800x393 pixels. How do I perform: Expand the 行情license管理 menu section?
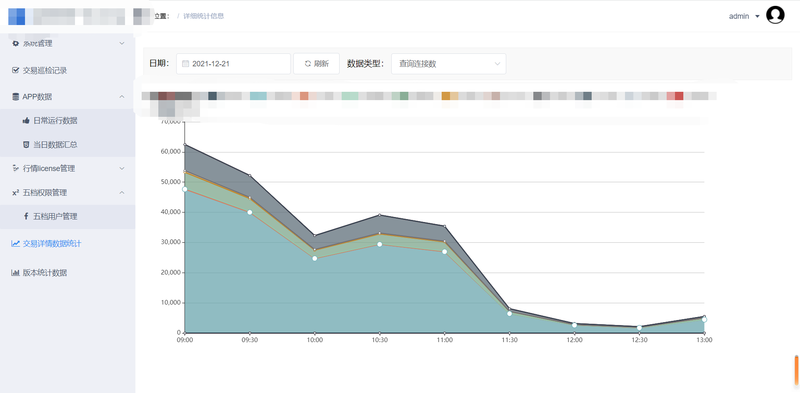click(x=122, y=168)
